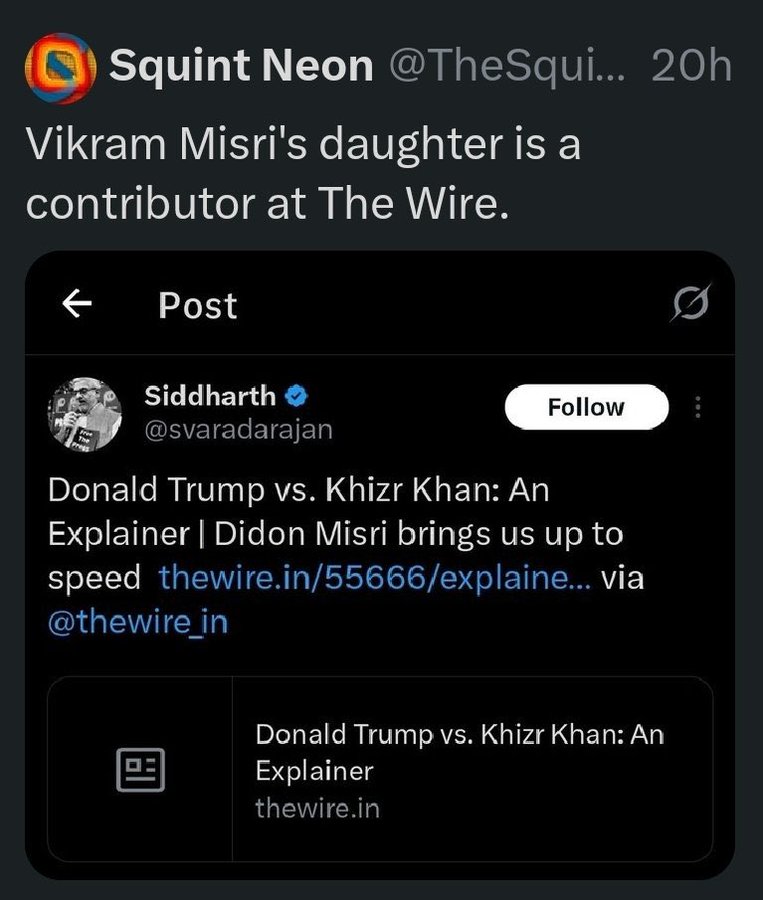763x900 pixels.
Task: Click the @thewire_in mention
Action: tap(138, 622)
